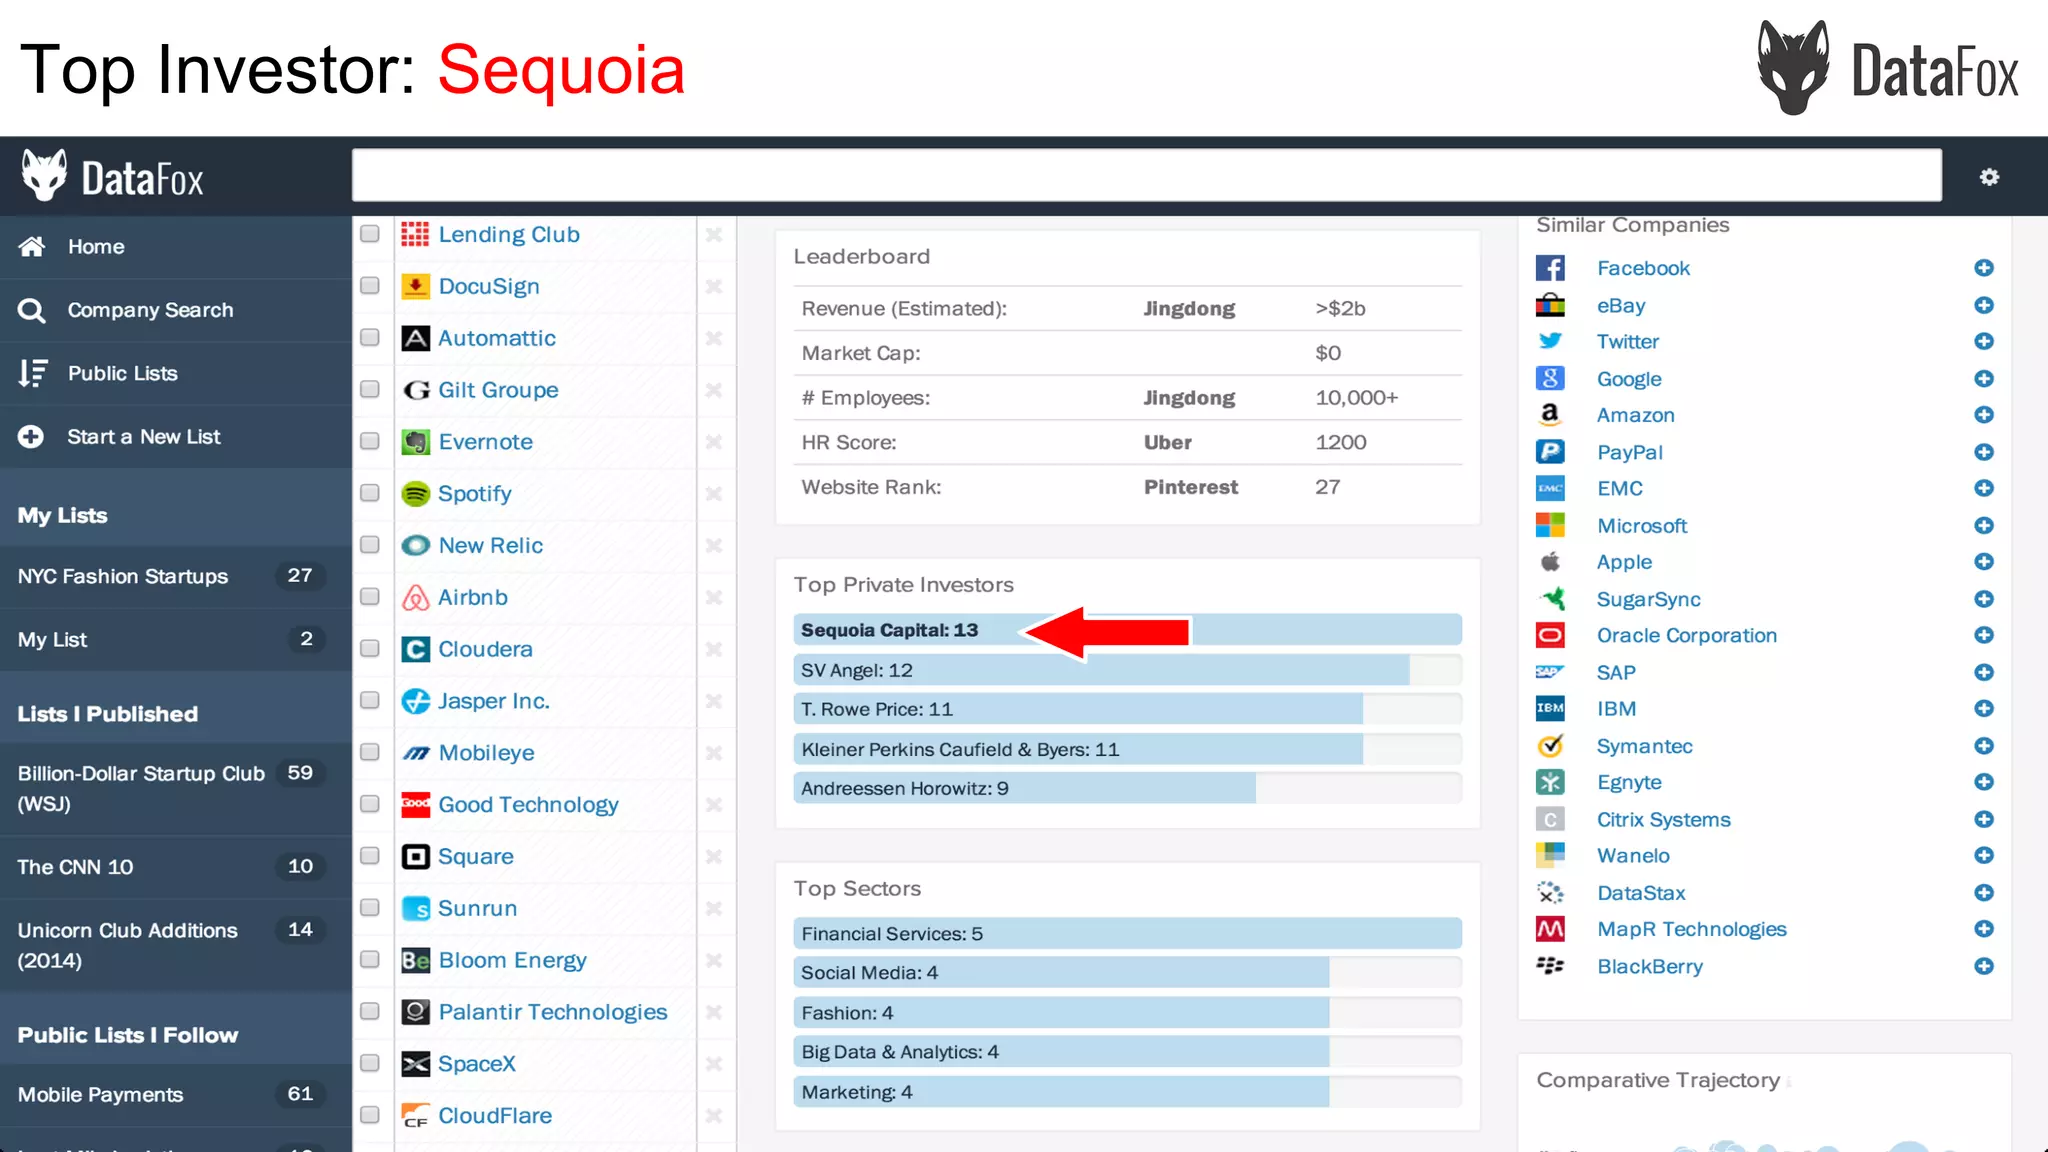Open Wanelo in Similar Companies
The image size is (2048, 1152).
tap(1633, 856)
